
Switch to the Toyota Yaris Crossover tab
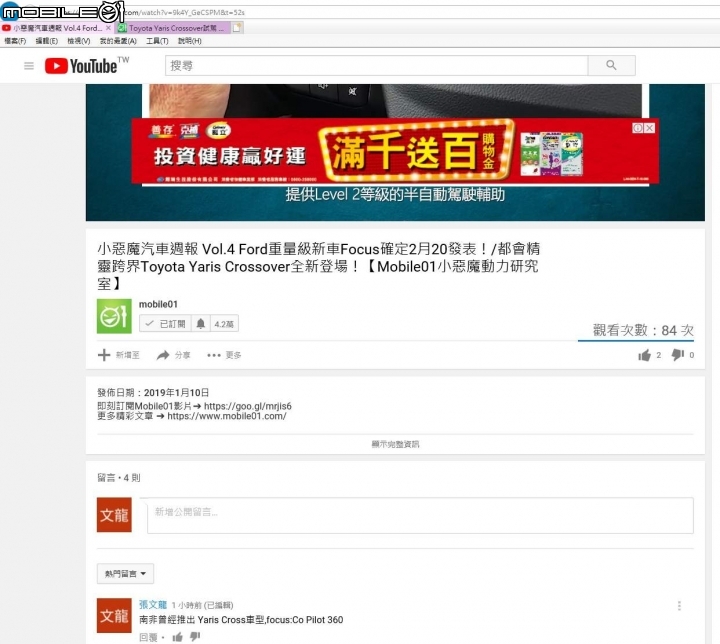[x=171, y=28]
